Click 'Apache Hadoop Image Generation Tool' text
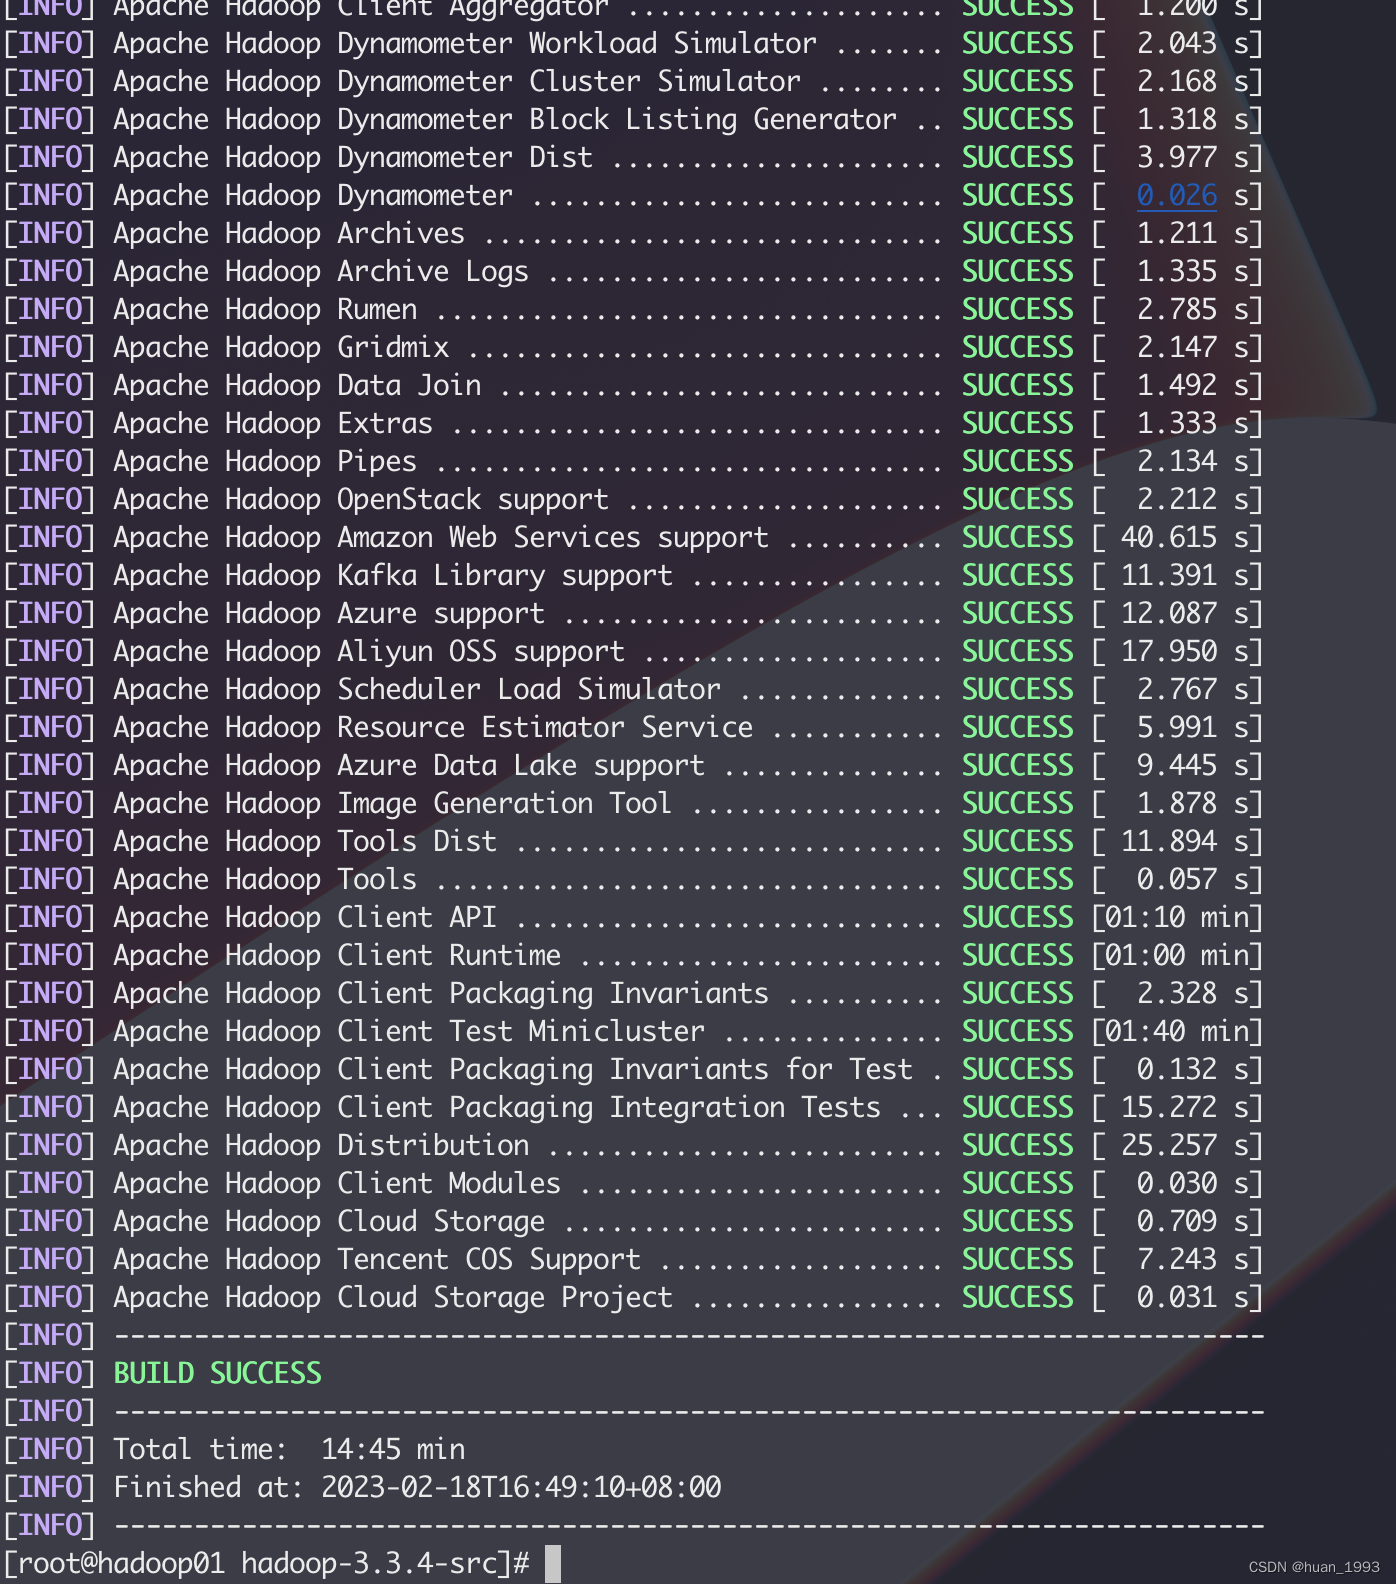1396x1584 pixels. pyautogui.click(x=393, y=803)
